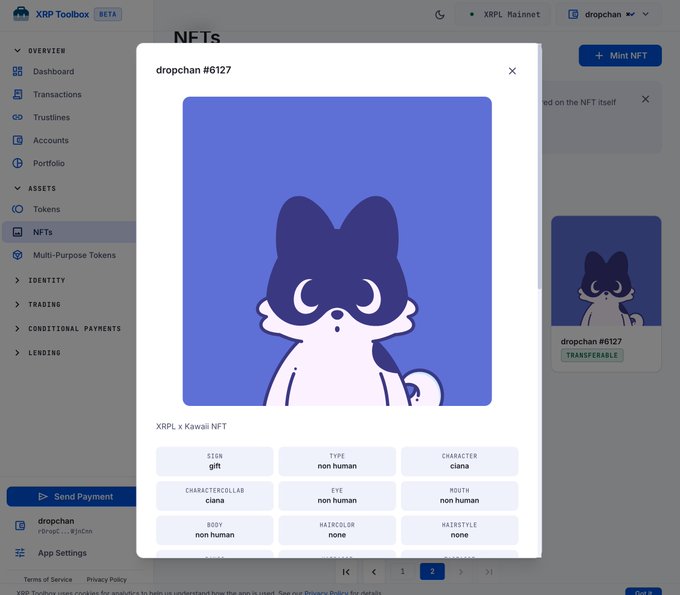680x595 pixels.
Task: Click the HAIRCOLOR none attribute
Action: (337, 530)
